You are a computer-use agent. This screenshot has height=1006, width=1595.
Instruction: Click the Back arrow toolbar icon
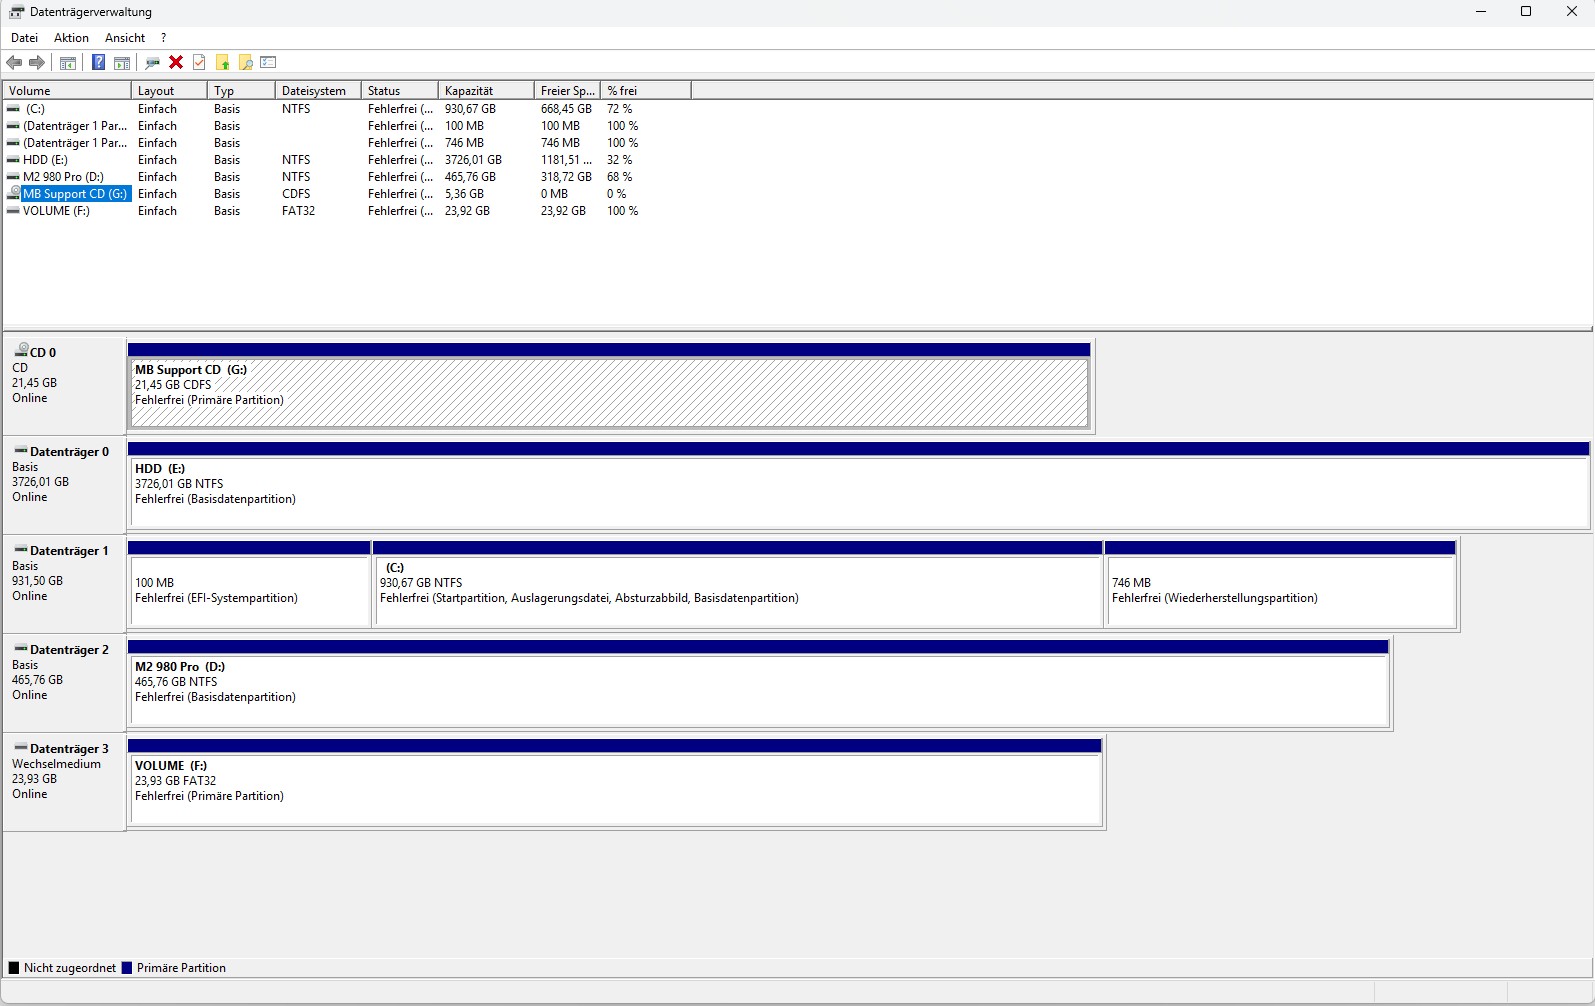(x=14, y=63)
